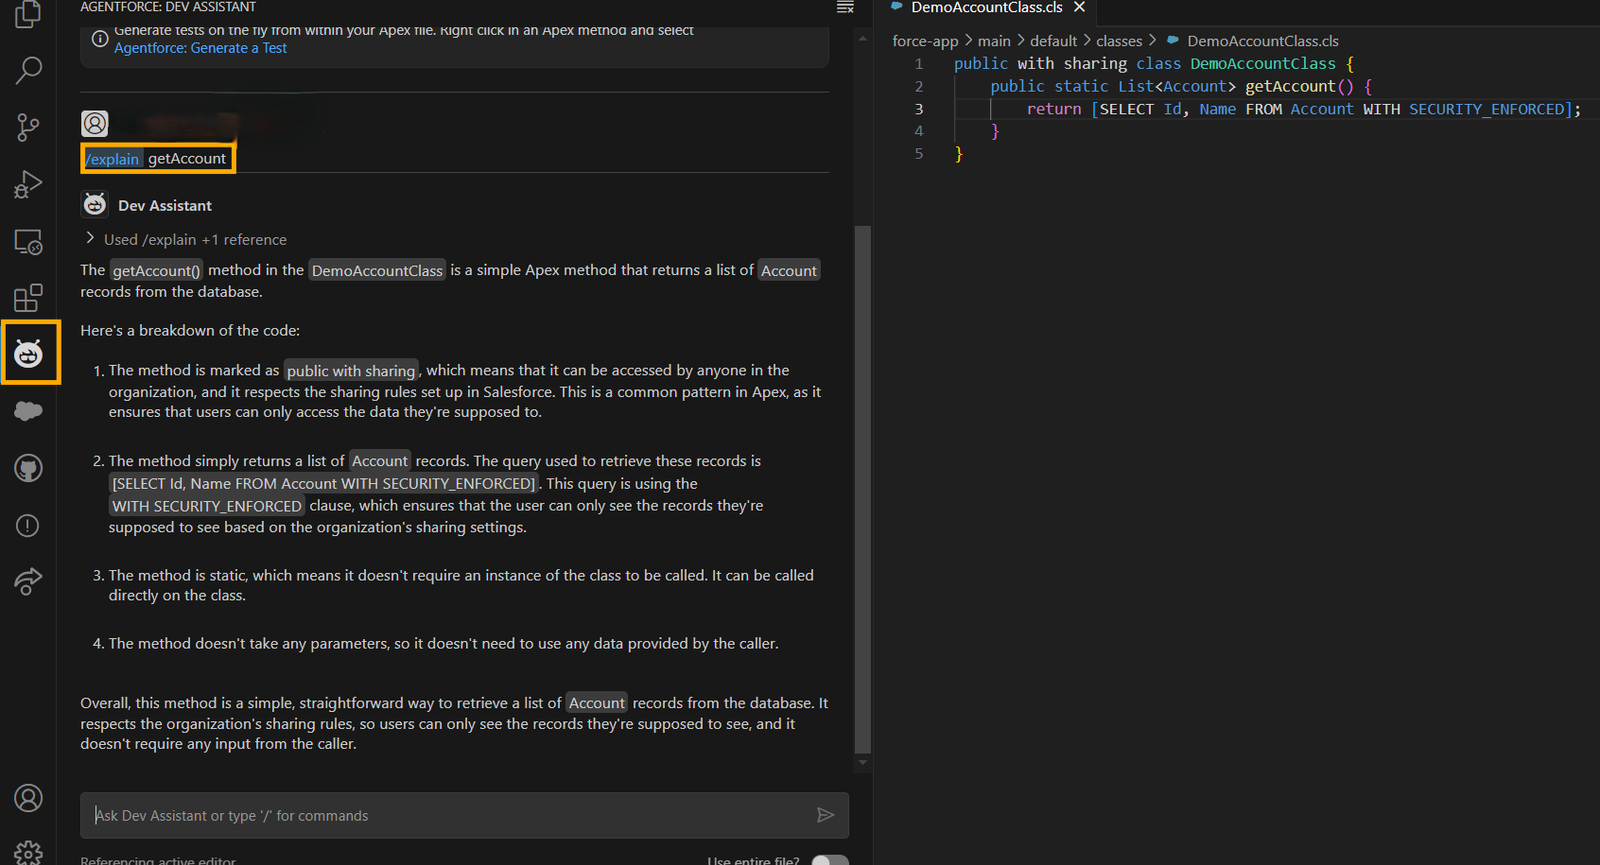Open the Search view

[28, 70]
